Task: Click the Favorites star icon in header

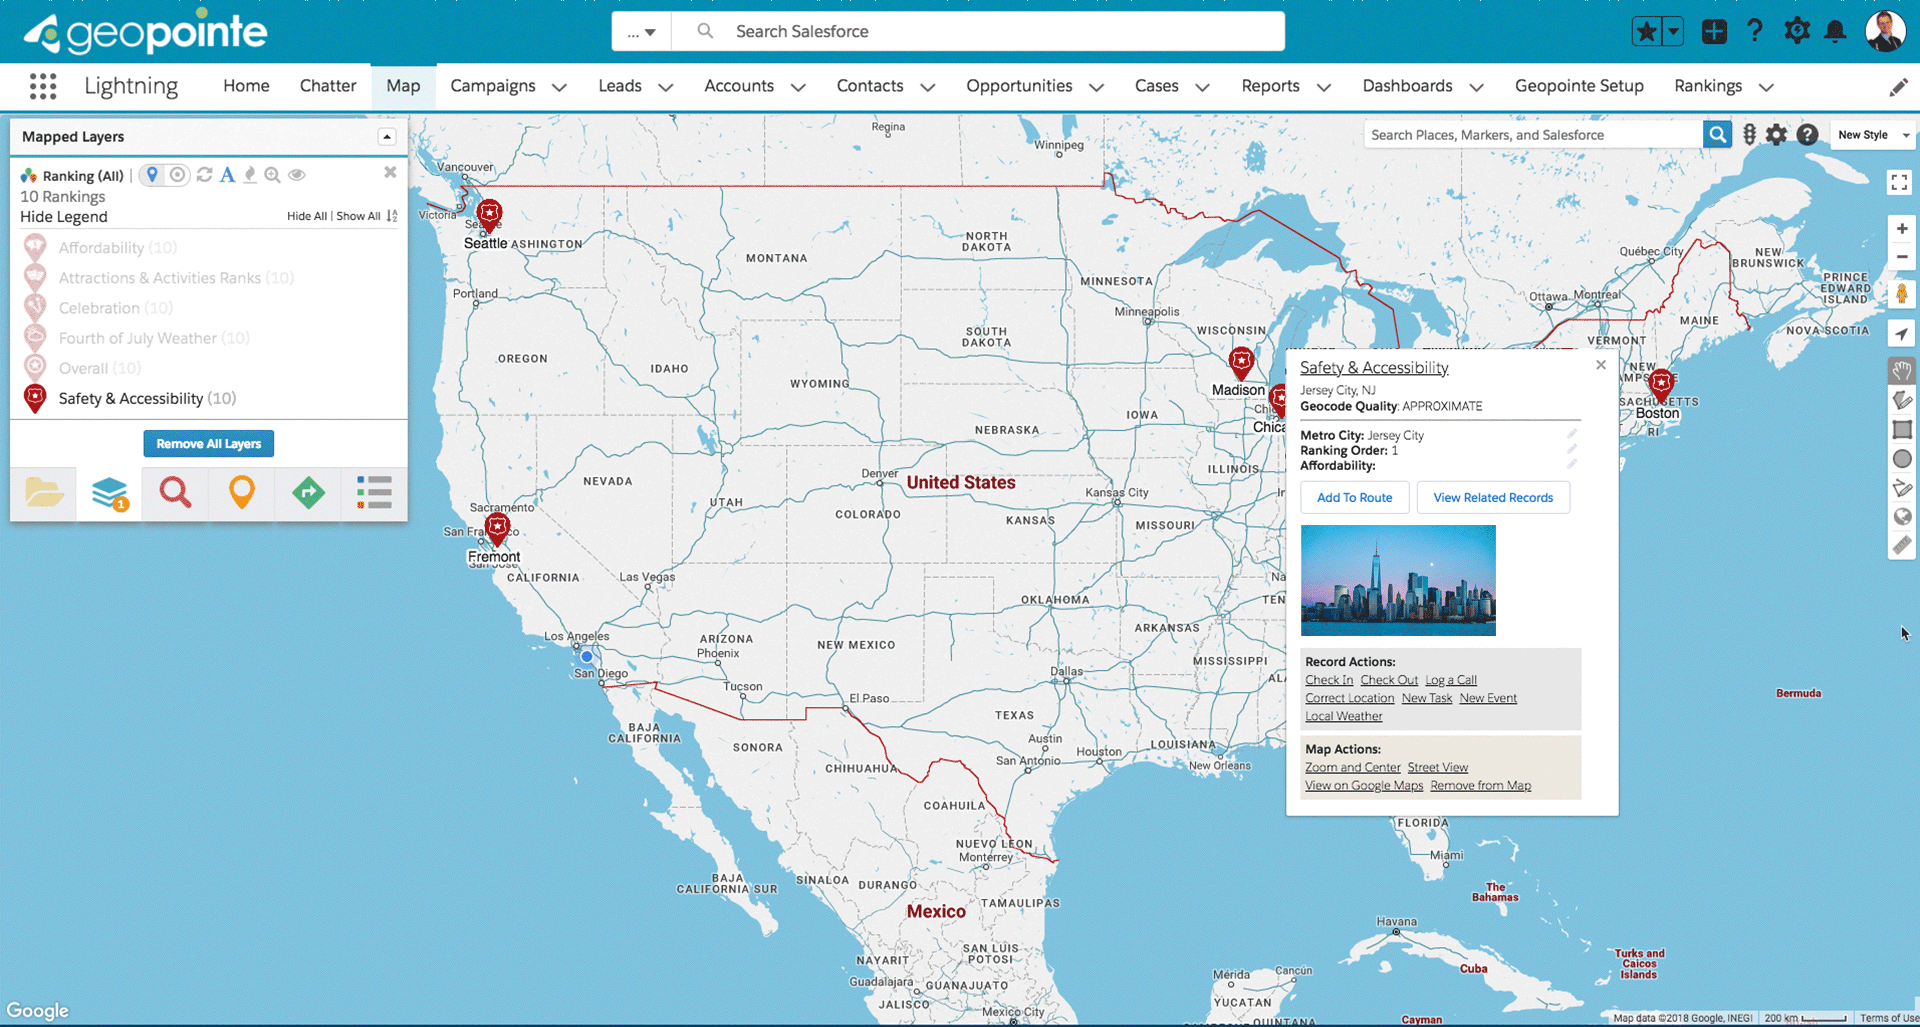Action: coord(1646,31)
